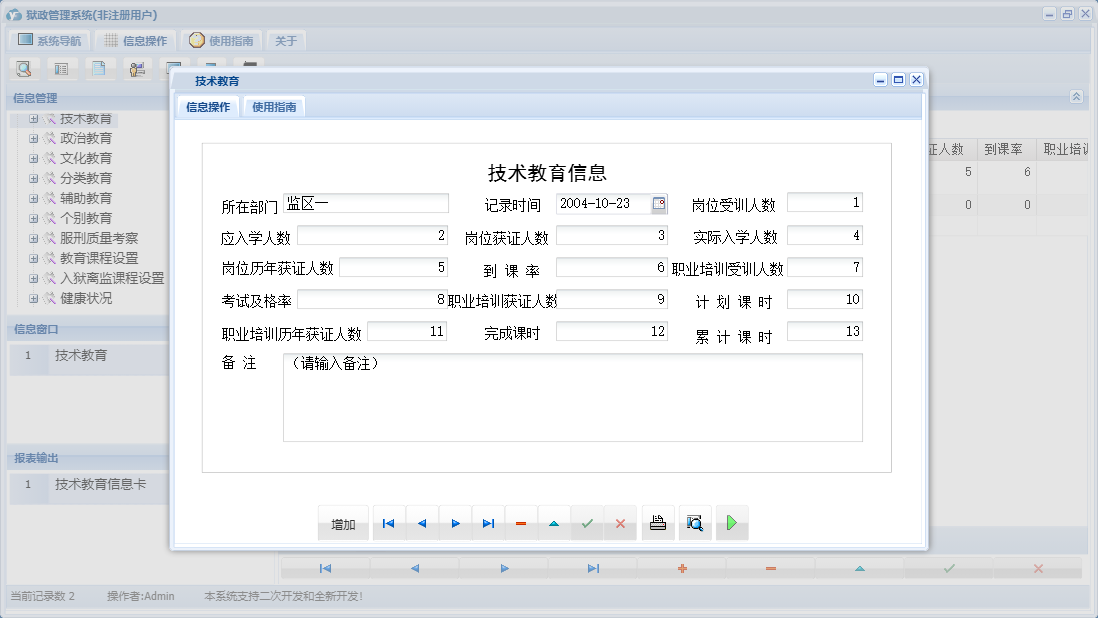This screenshot has width=1098, height=618.
Task: Select the search magnifier icon on the main toolbar
Action: click(24, 68)
